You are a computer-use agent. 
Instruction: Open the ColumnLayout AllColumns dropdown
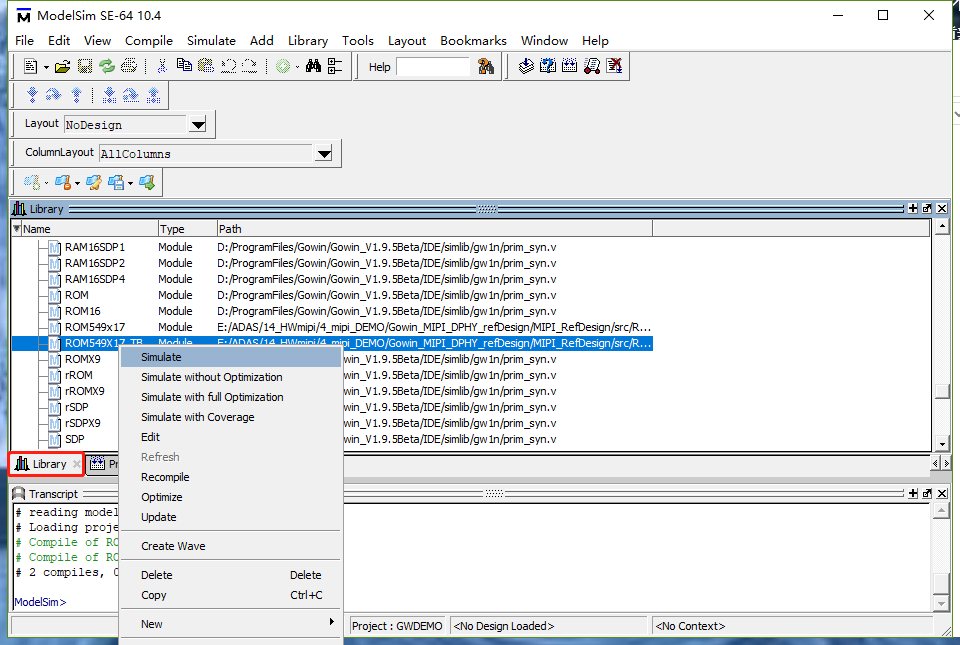coord(323,153)
